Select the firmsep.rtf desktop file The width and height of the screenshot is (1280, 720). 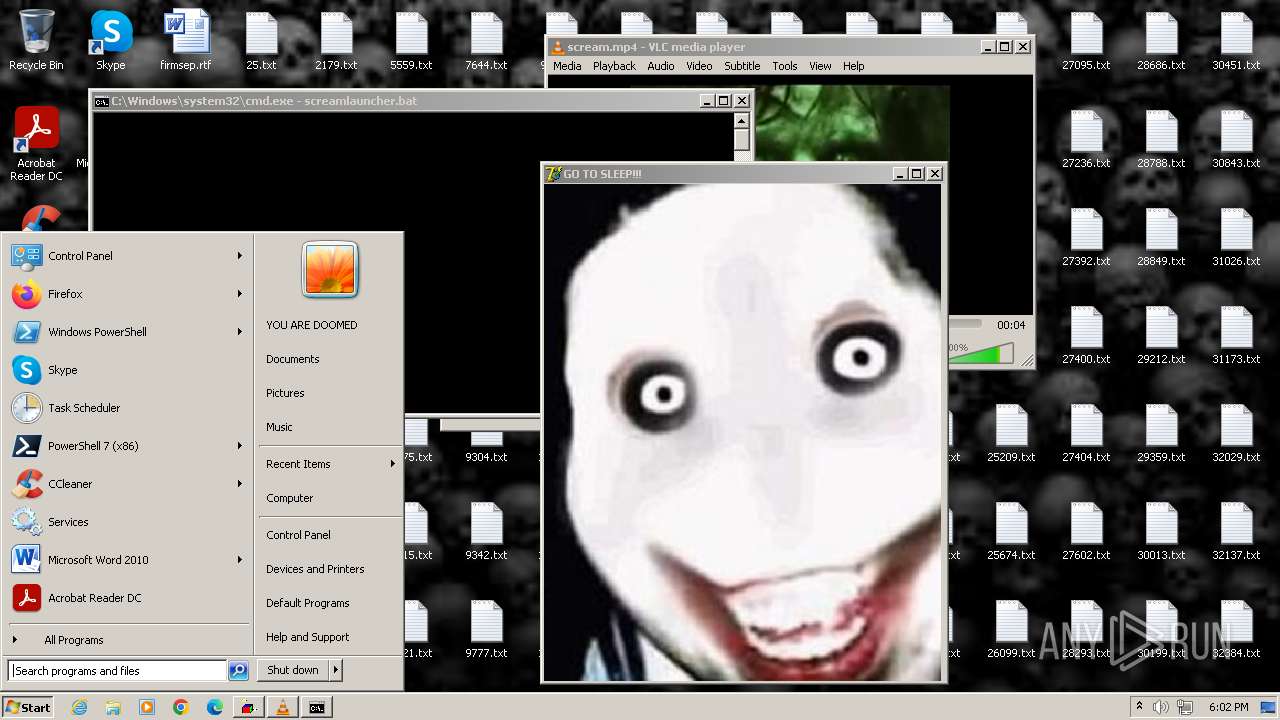click(186, 40)
